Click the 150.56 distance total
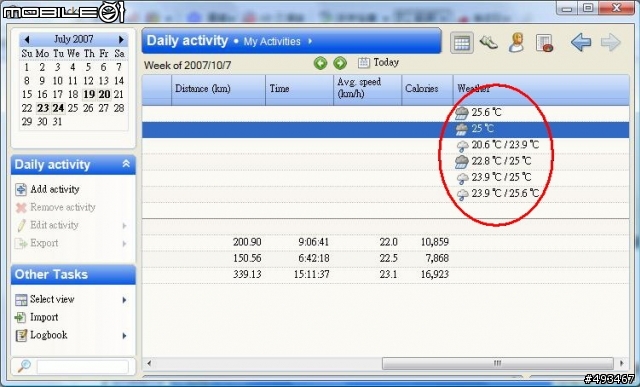The image size is (640, 387). tap(247, 258)
